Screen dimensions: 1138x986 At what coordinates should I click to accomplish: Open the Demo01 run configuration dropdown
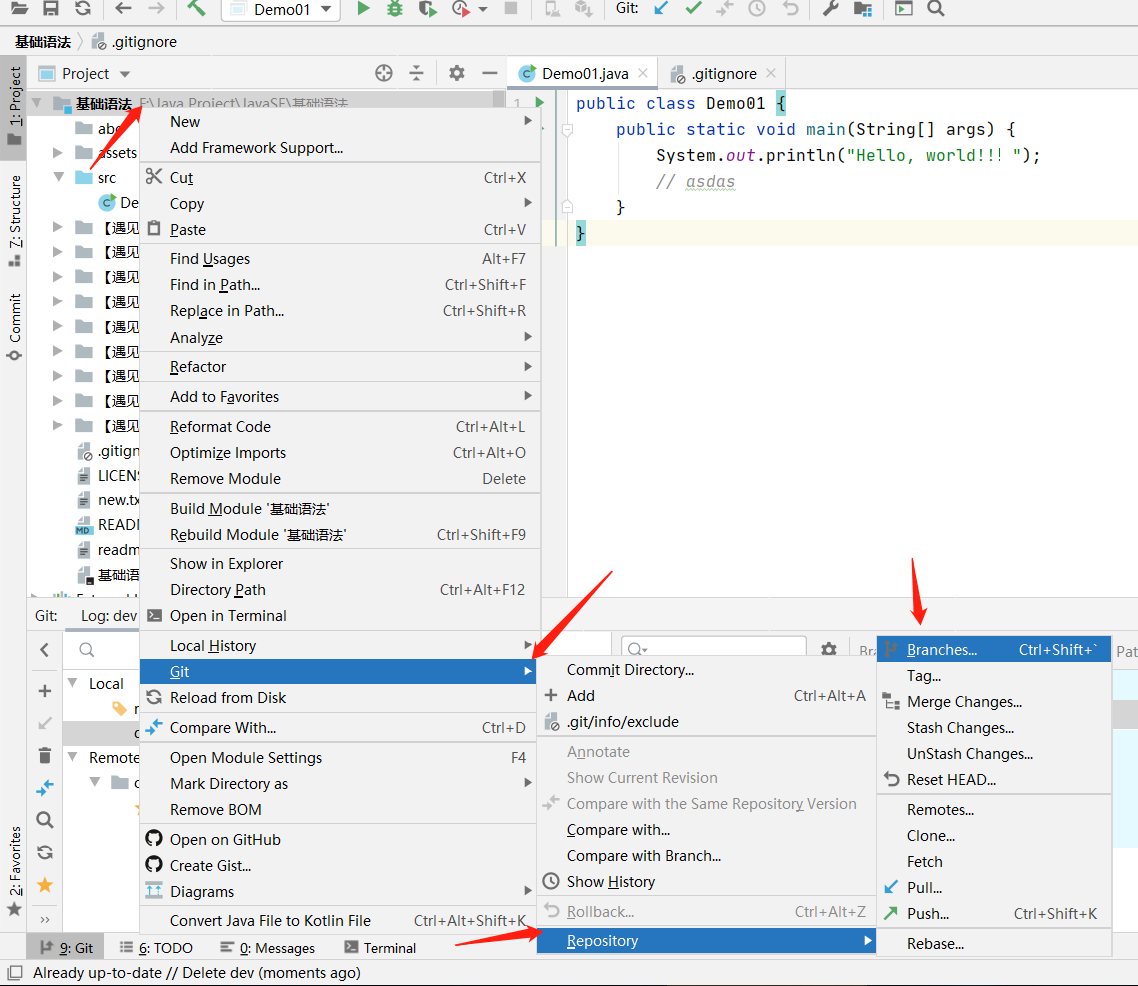pos(281,9)
